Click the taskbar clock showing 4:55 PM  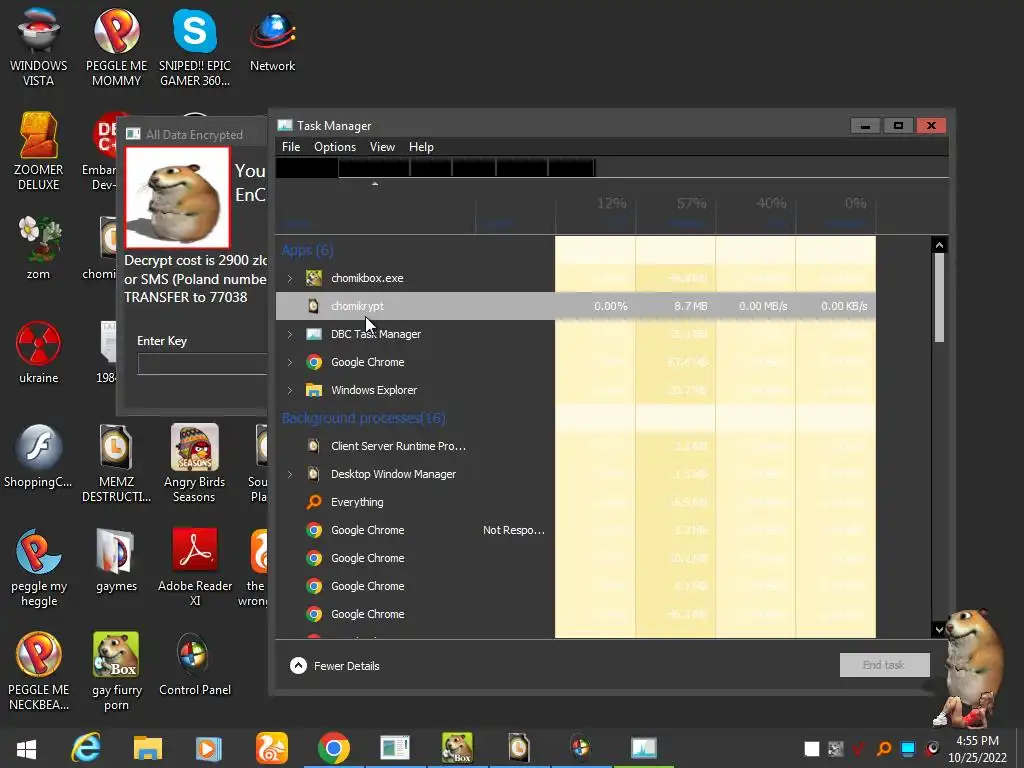(978, 749)
